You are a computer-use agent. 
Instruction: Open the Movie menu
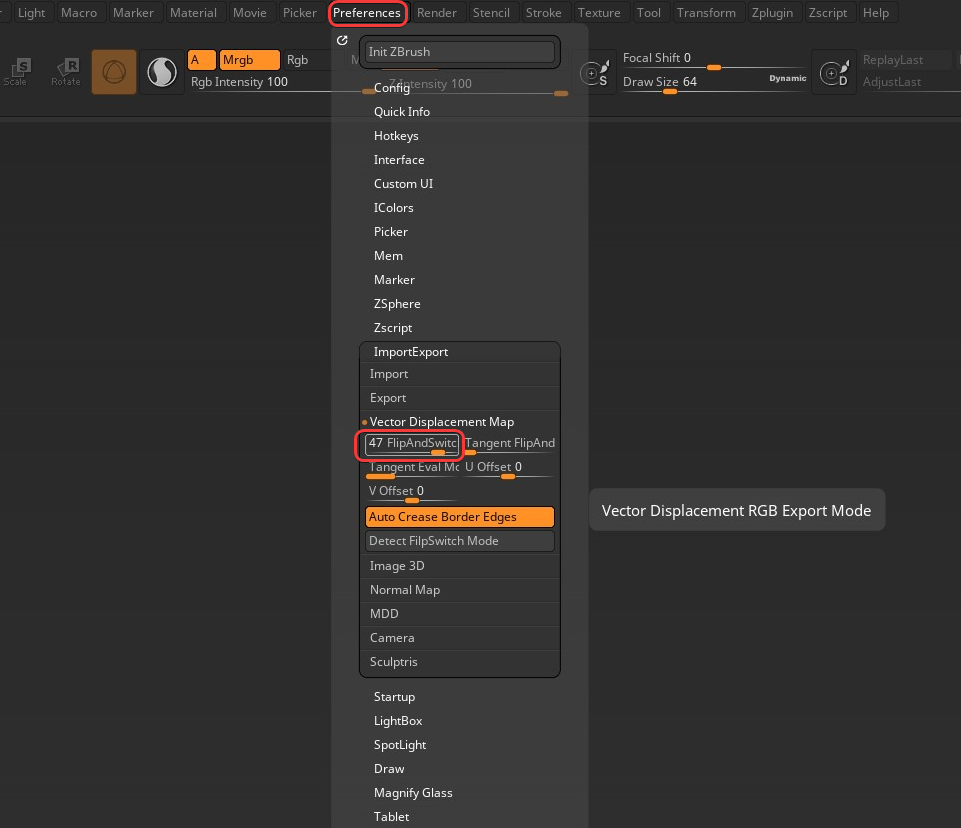(249, 12)
